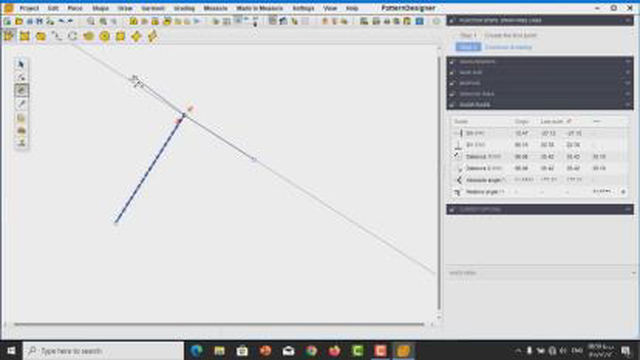Click the redo arrow in top toolbar
The image size is (640, 360).
(70, 21)
